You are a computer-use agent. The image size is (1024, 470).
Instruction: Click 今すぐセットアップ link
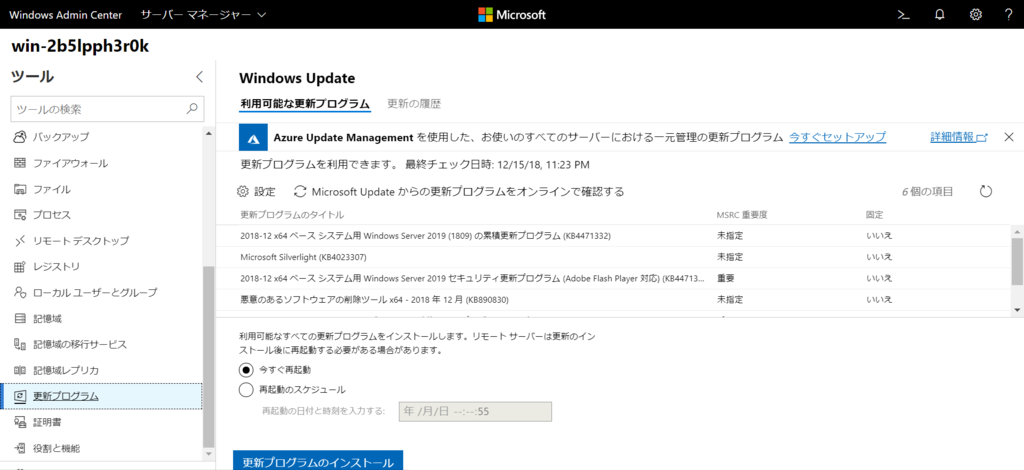pyautogui.click(x=837, y=137)
